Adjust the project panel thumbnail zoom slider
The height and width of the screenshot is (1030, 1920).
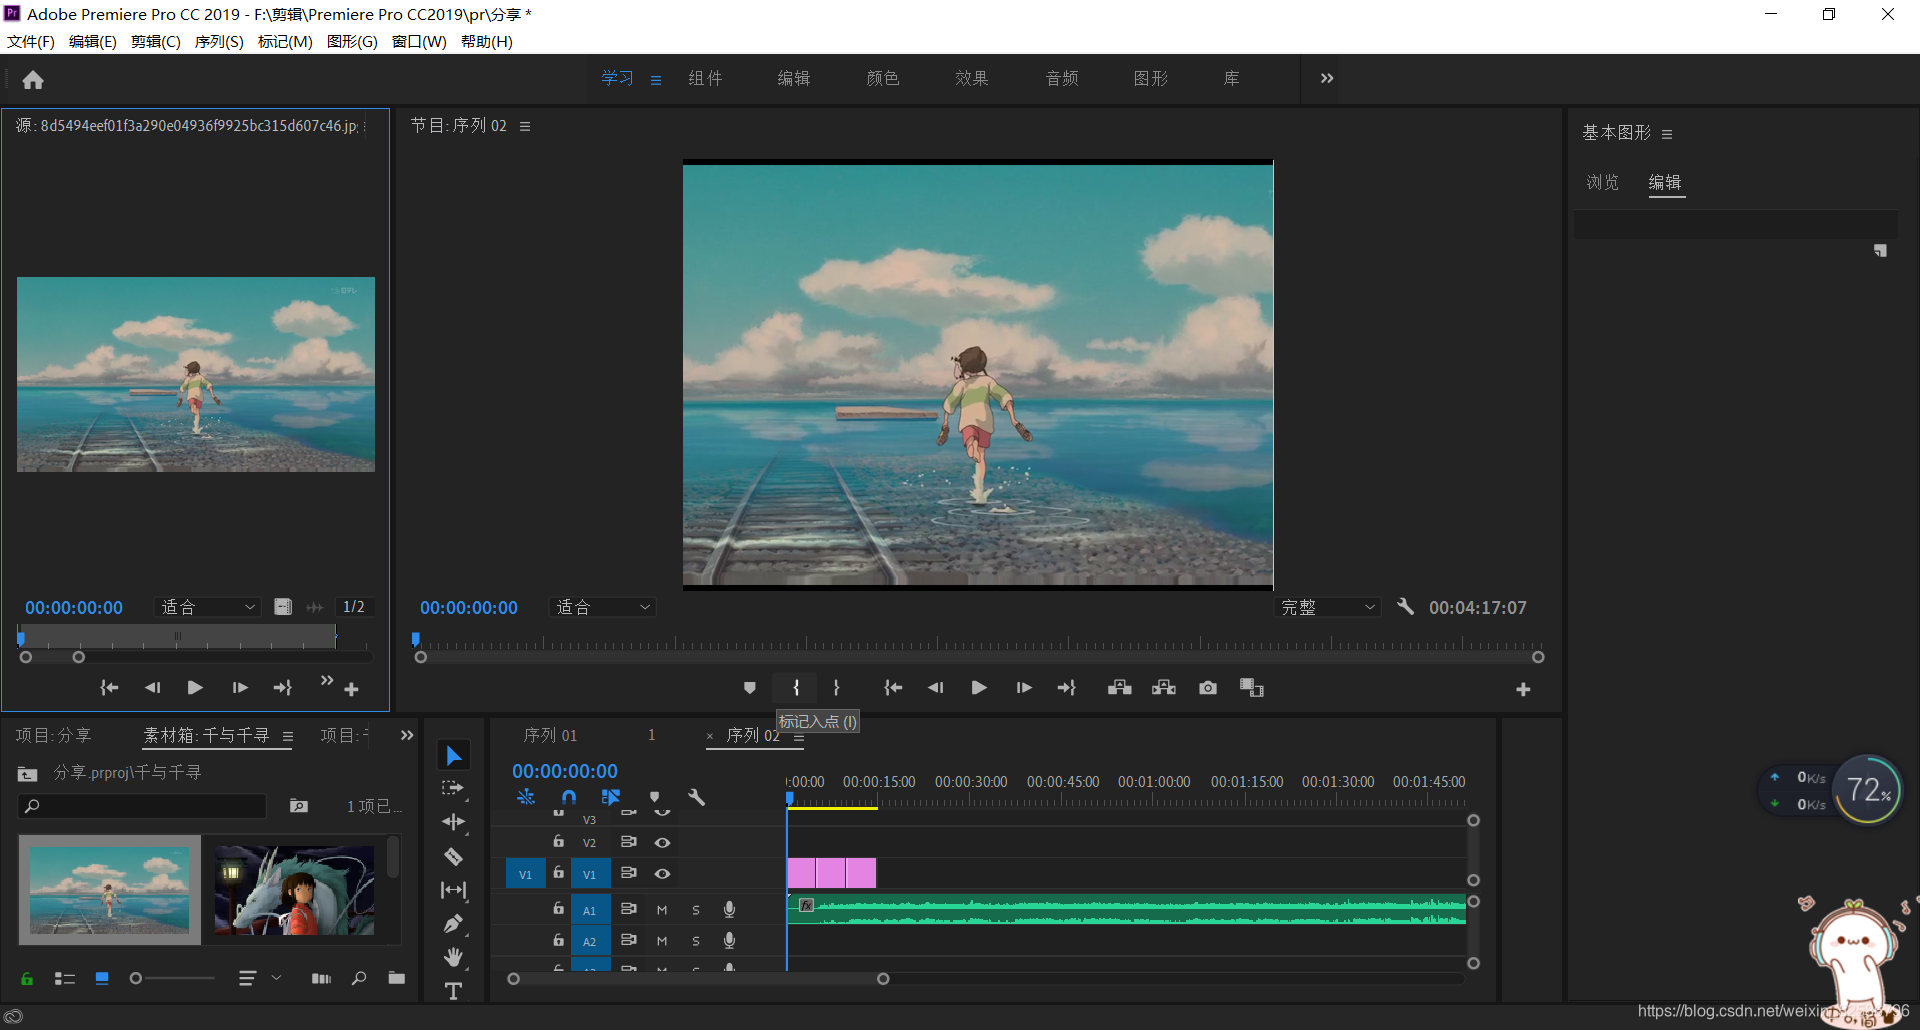tap(137, 978)
